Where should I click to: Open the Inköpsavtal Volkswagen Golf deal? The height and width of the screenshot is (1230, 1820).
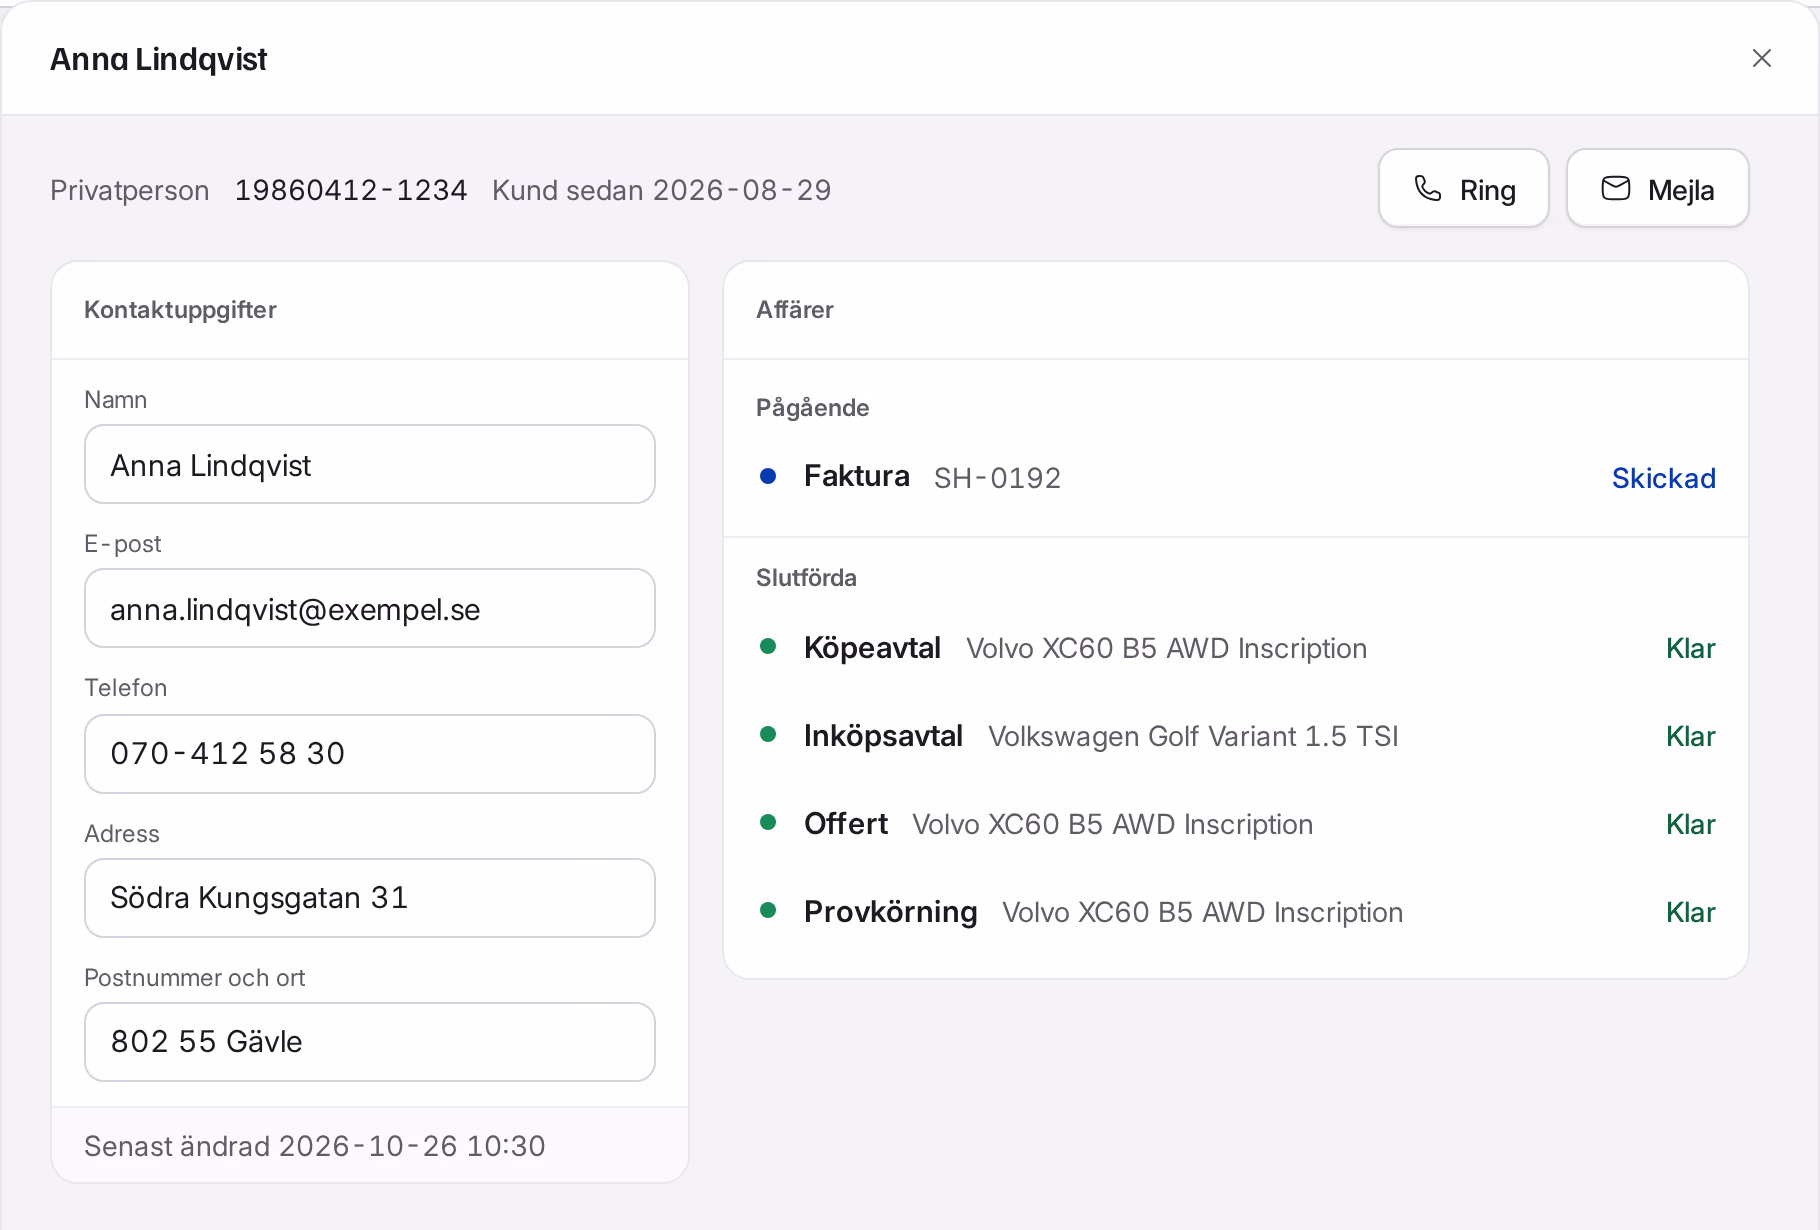point(1236,736)
